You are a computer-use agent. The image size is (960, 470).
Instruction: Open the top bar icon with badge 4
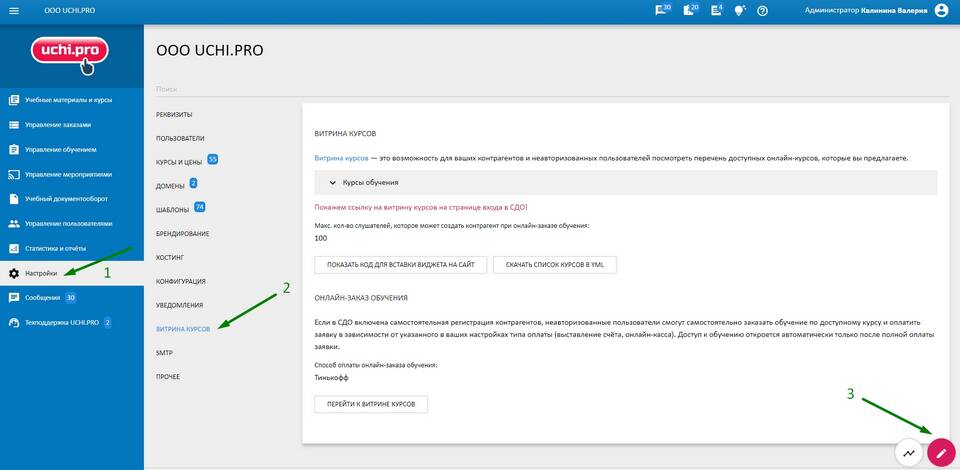tap(716, 10)
